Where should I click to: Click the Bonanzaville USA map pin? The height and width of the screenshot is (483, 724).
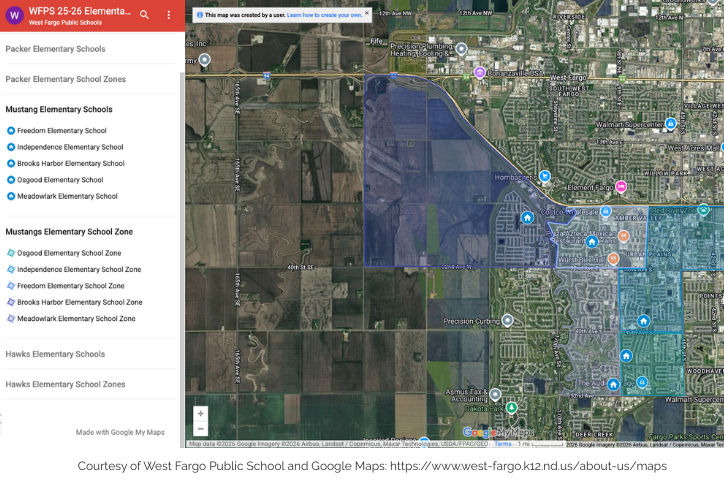point(480,72)
